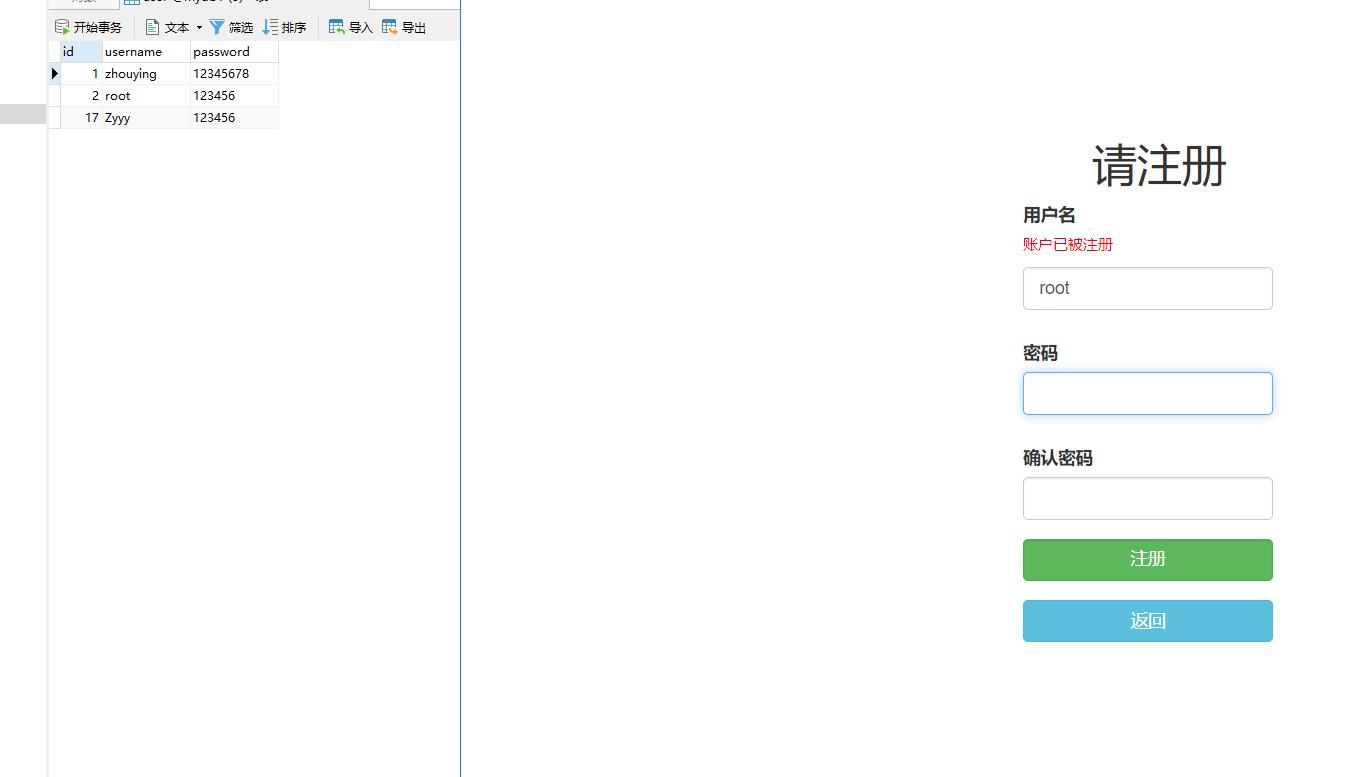
Task: Select the password column header
Action: 234,52
